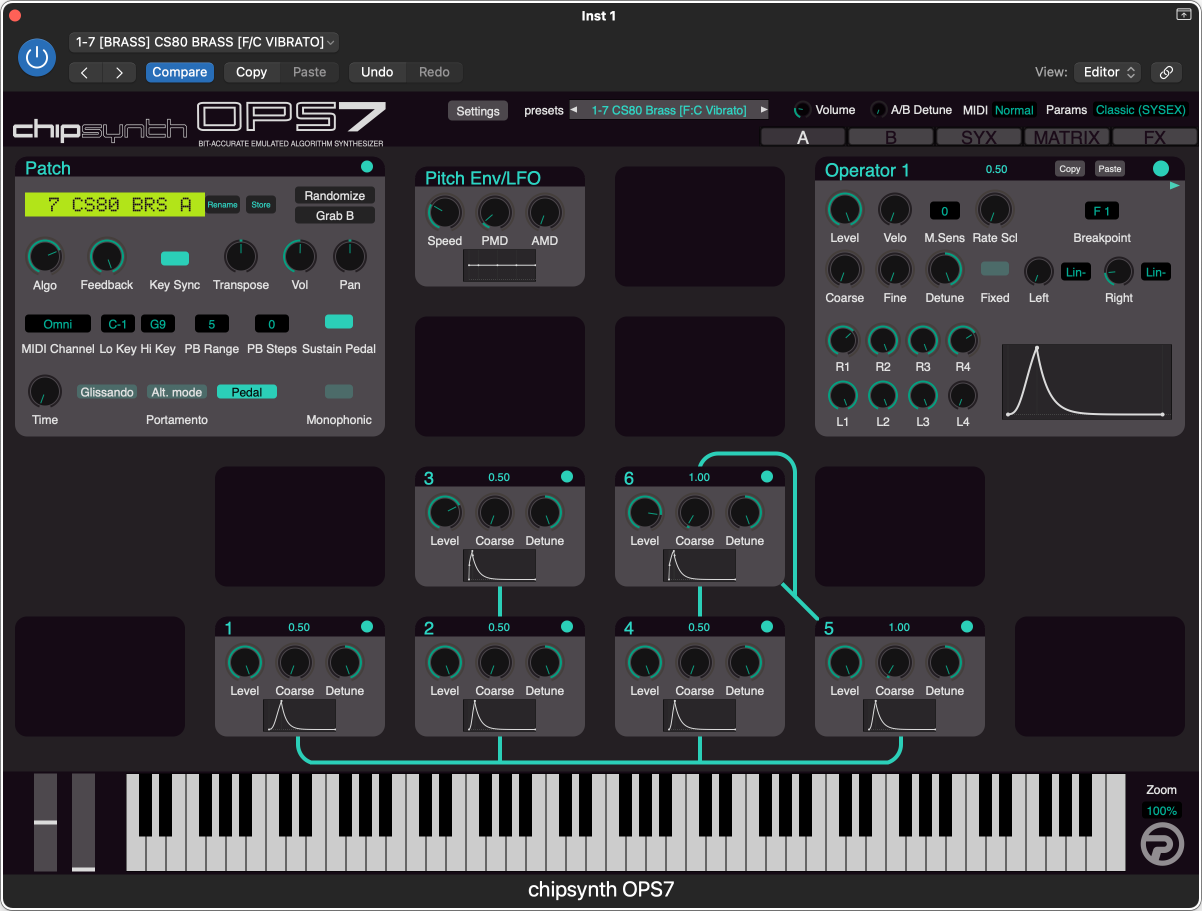Toggle Operator 1 detail enable dot
The width and height of the screenshot is (1202, 911).
(1161, 169)
